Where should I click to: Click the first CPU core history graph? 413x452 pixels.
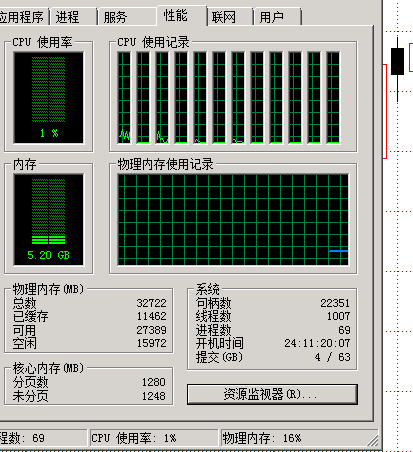coord(124,98)
